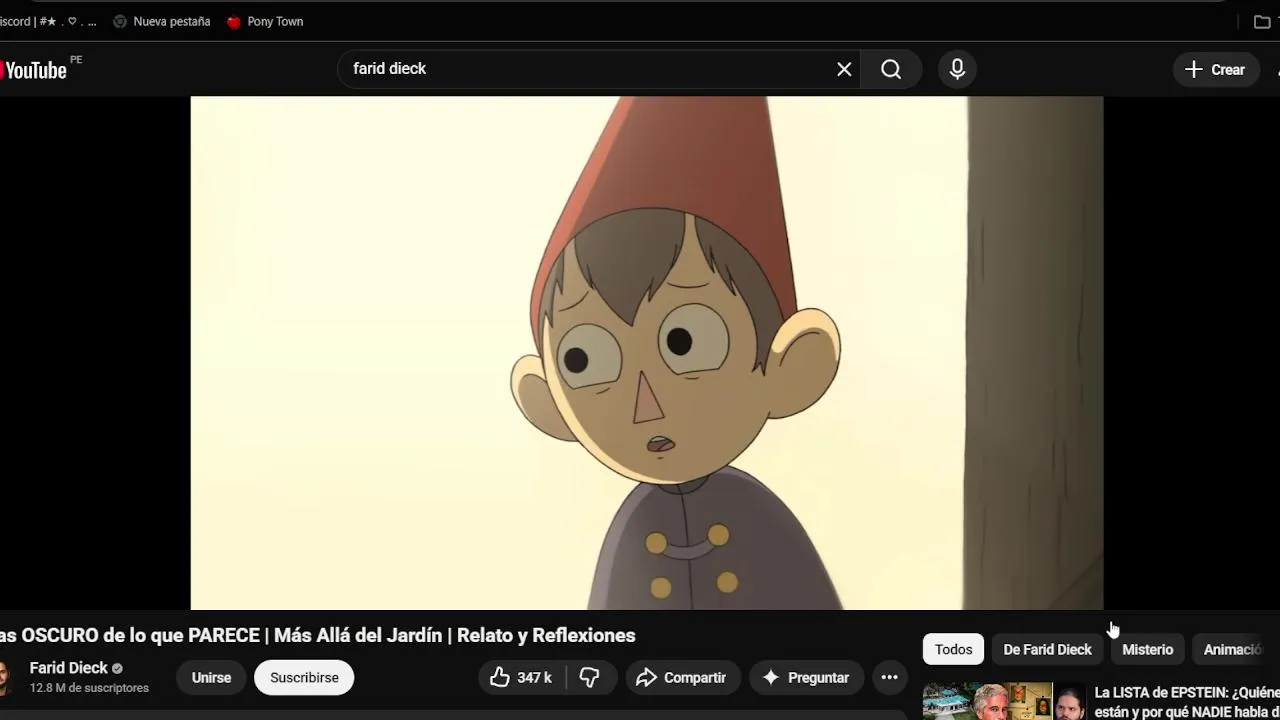The height and width of the screenshot is (720, 1280).
Task: Open the bookmarks folder icon at top right
Action: 1262,21
